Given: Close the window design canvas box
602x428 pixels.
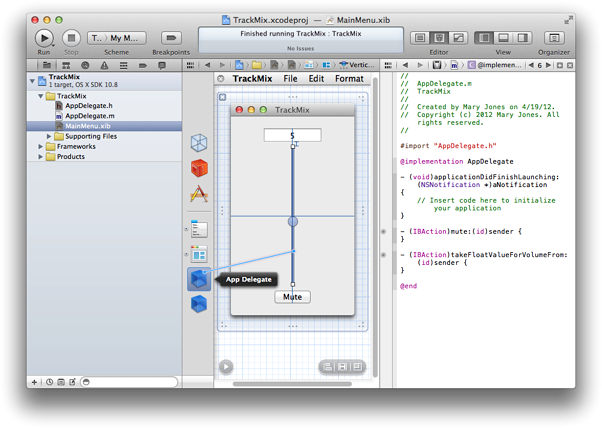Looking at the screenshot, I should pyautogui.click(x=223, y=97).
